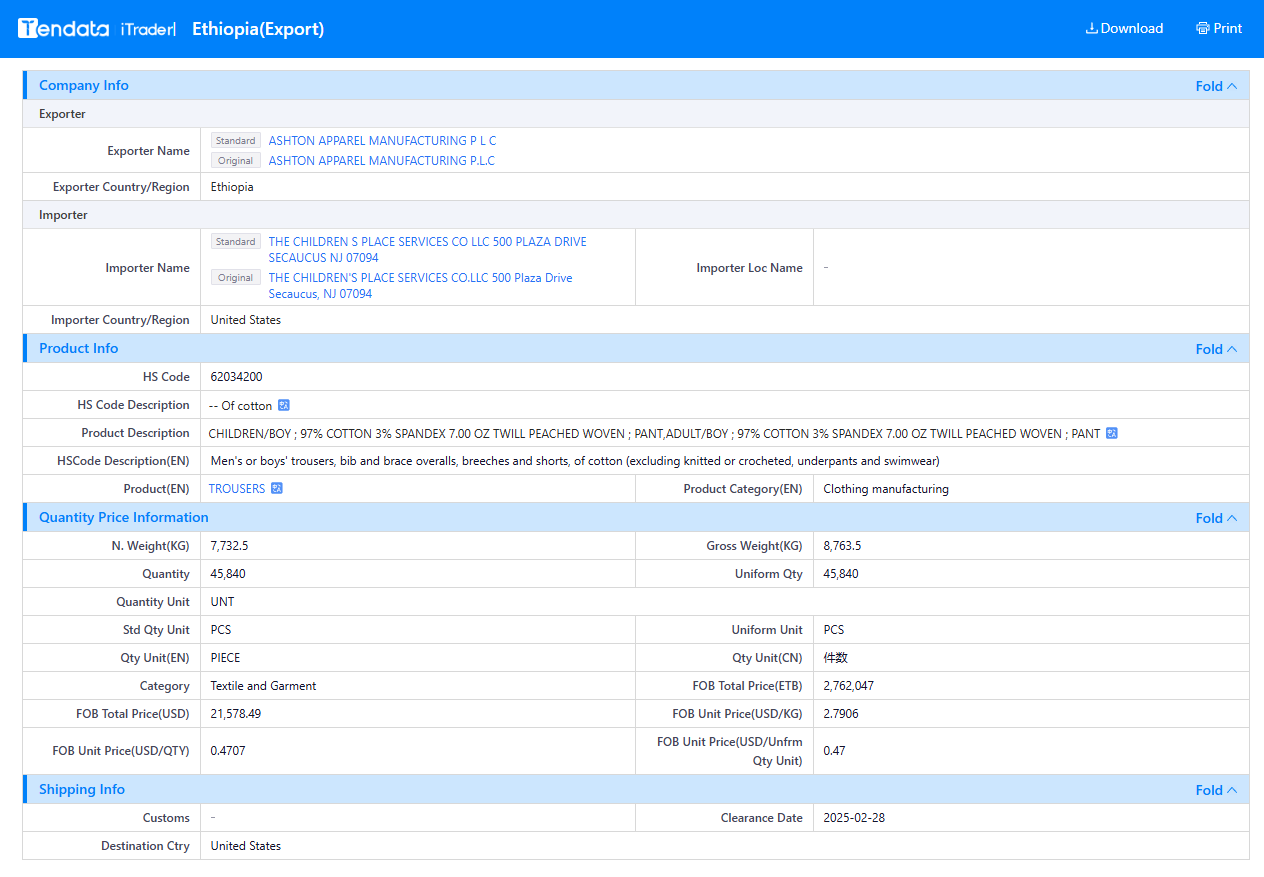Click translate icon after Product Description text
The image size is (1264, 877).
click(1111, 433)
